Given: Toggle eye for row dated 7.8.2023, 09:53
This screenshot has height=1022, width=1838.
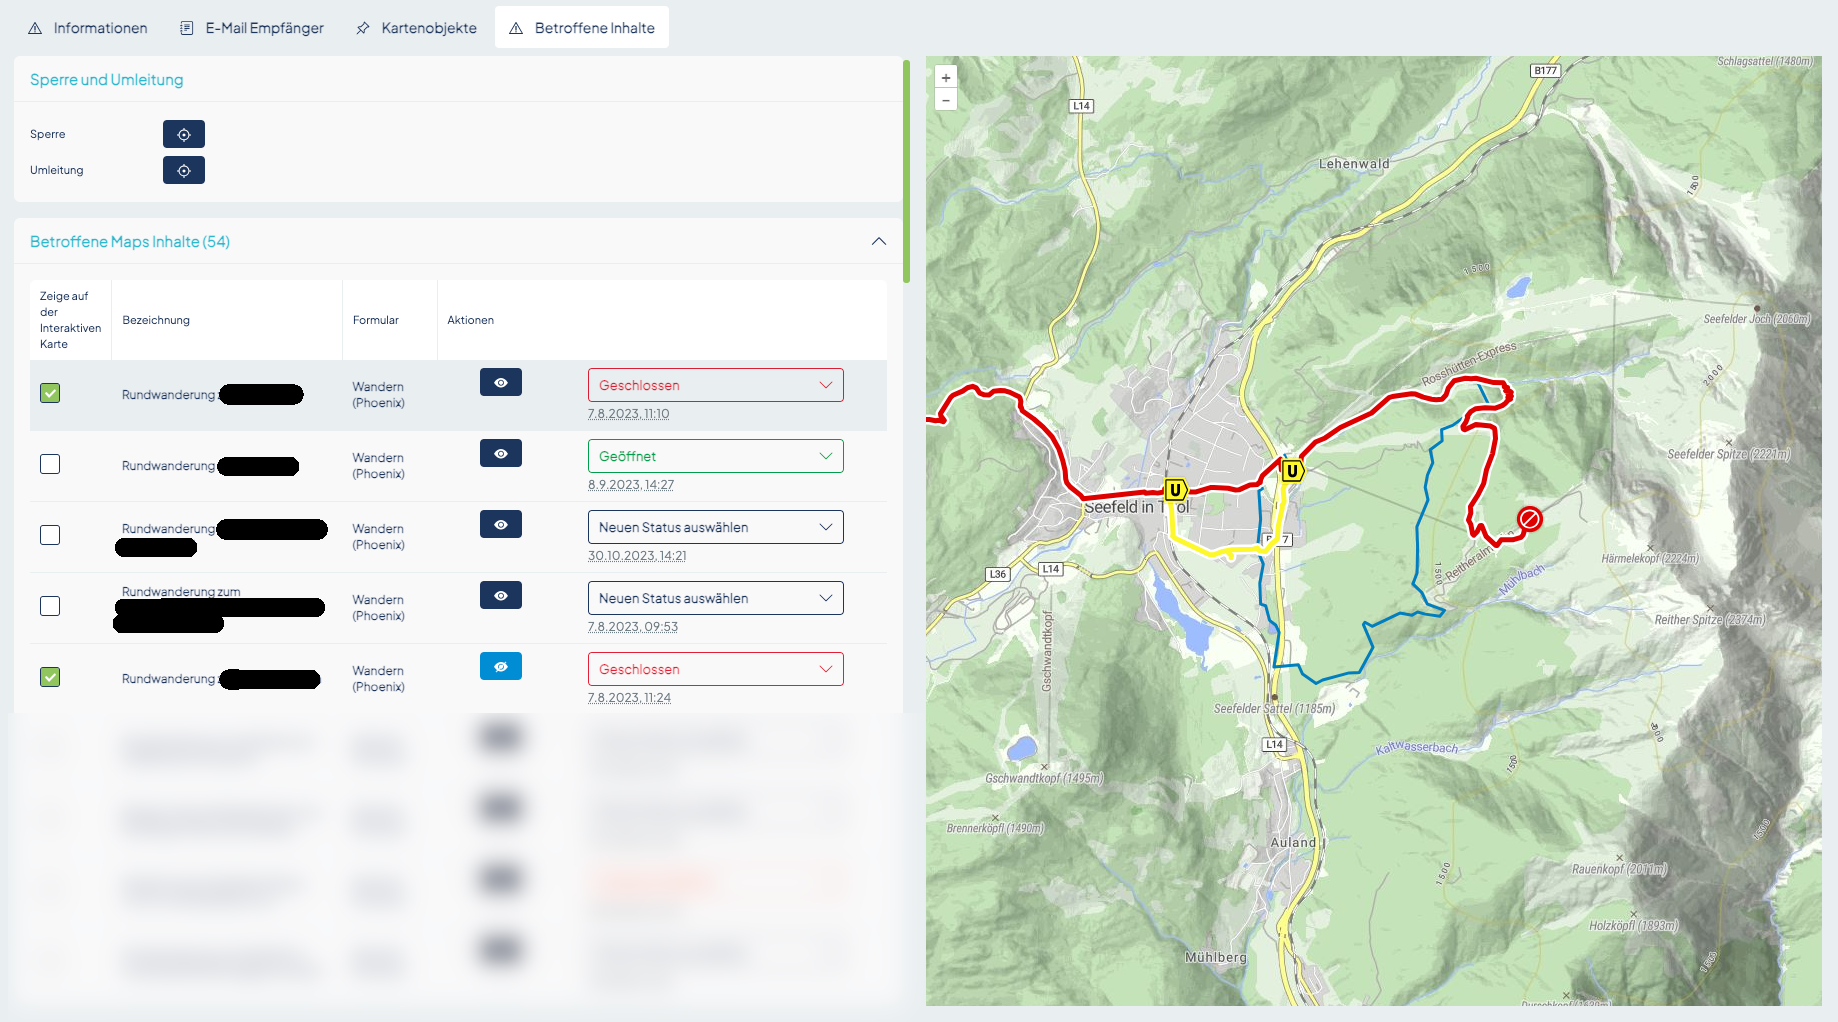Looking at the screenshot, I should (x=501, y=595).
